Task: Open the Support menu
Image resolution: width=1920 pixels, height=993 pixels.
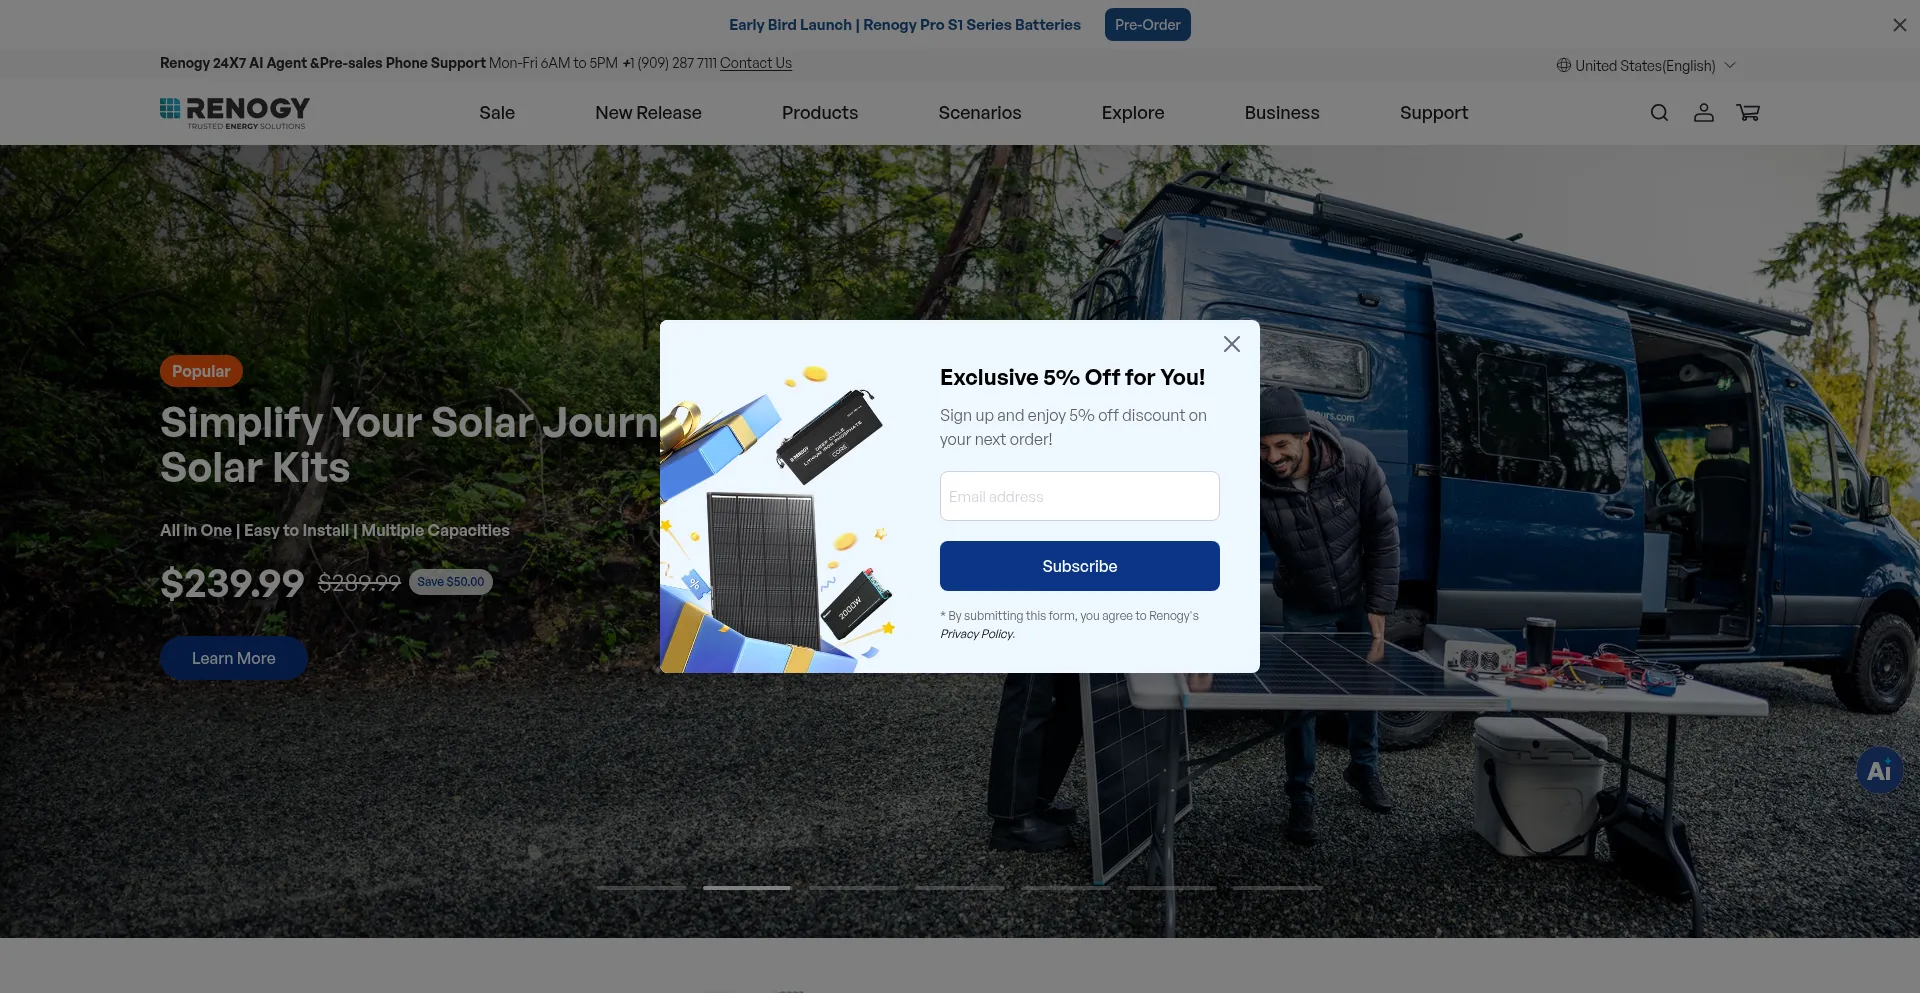Action: tap(1434, 113)
